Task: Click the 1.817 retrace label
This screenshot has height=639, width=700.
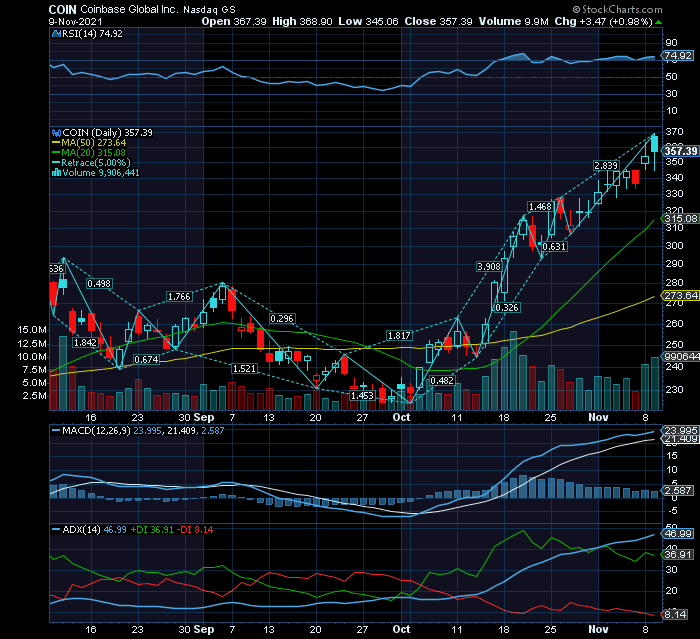Action: coord(399,335)
